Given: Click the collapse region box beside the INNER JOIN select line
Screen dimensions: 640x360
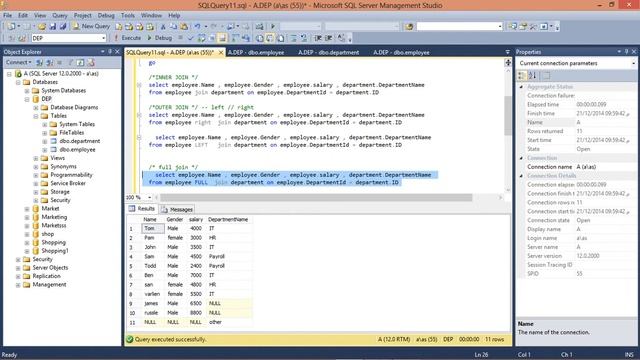Looking at the screenshot, I should (x=139, y=85).
